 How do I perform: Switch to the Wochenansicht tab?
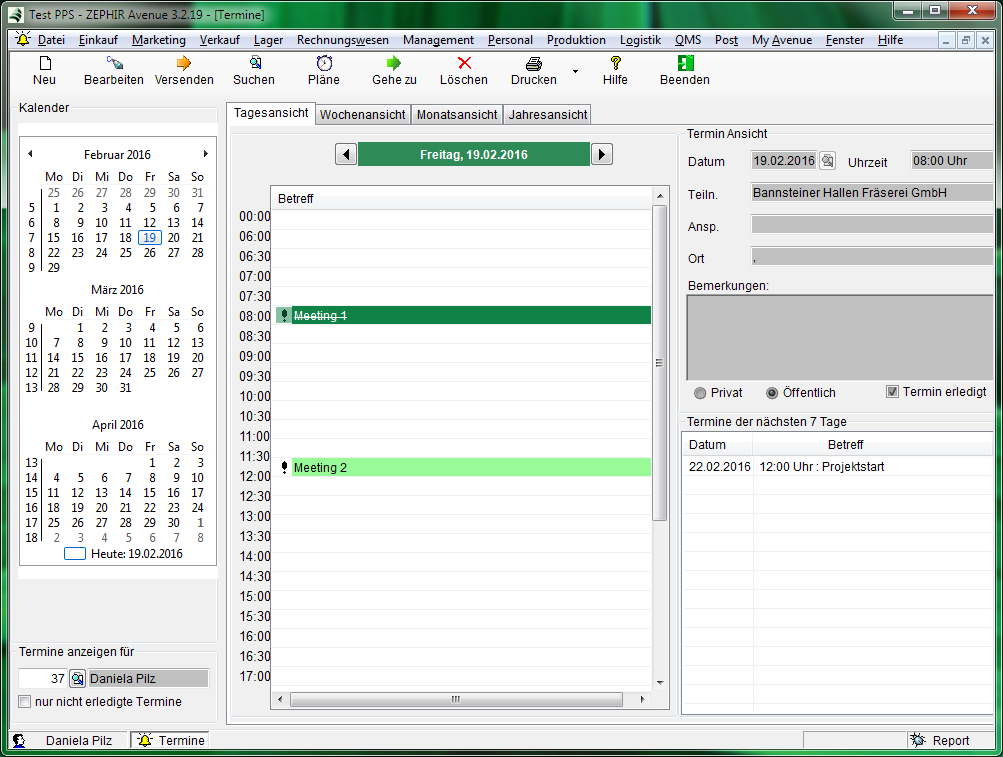tap(363, 115)
